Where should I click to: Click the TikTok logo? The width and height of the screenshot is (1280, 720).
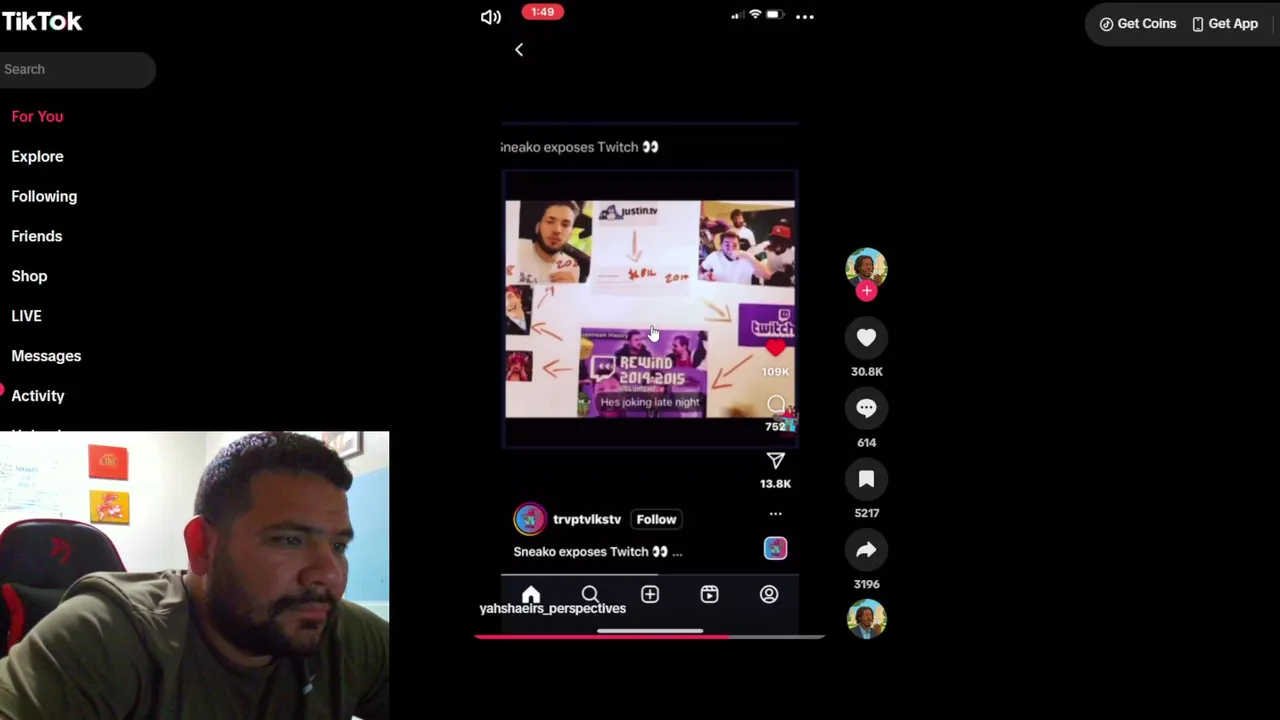(41, 21)
